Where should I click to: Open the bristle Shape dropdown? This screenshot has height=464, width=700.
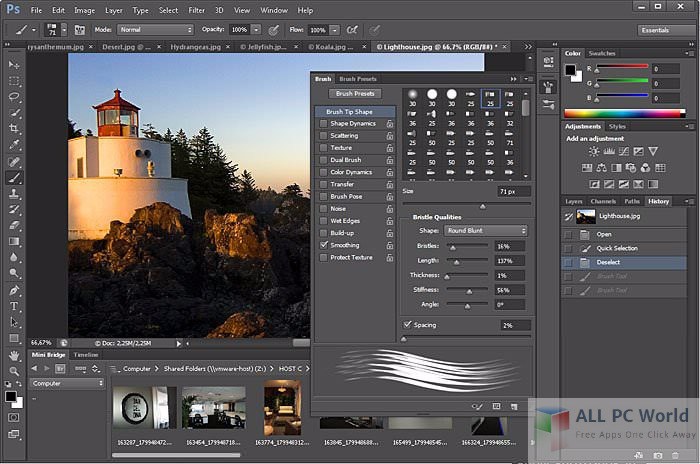[485, 230]
